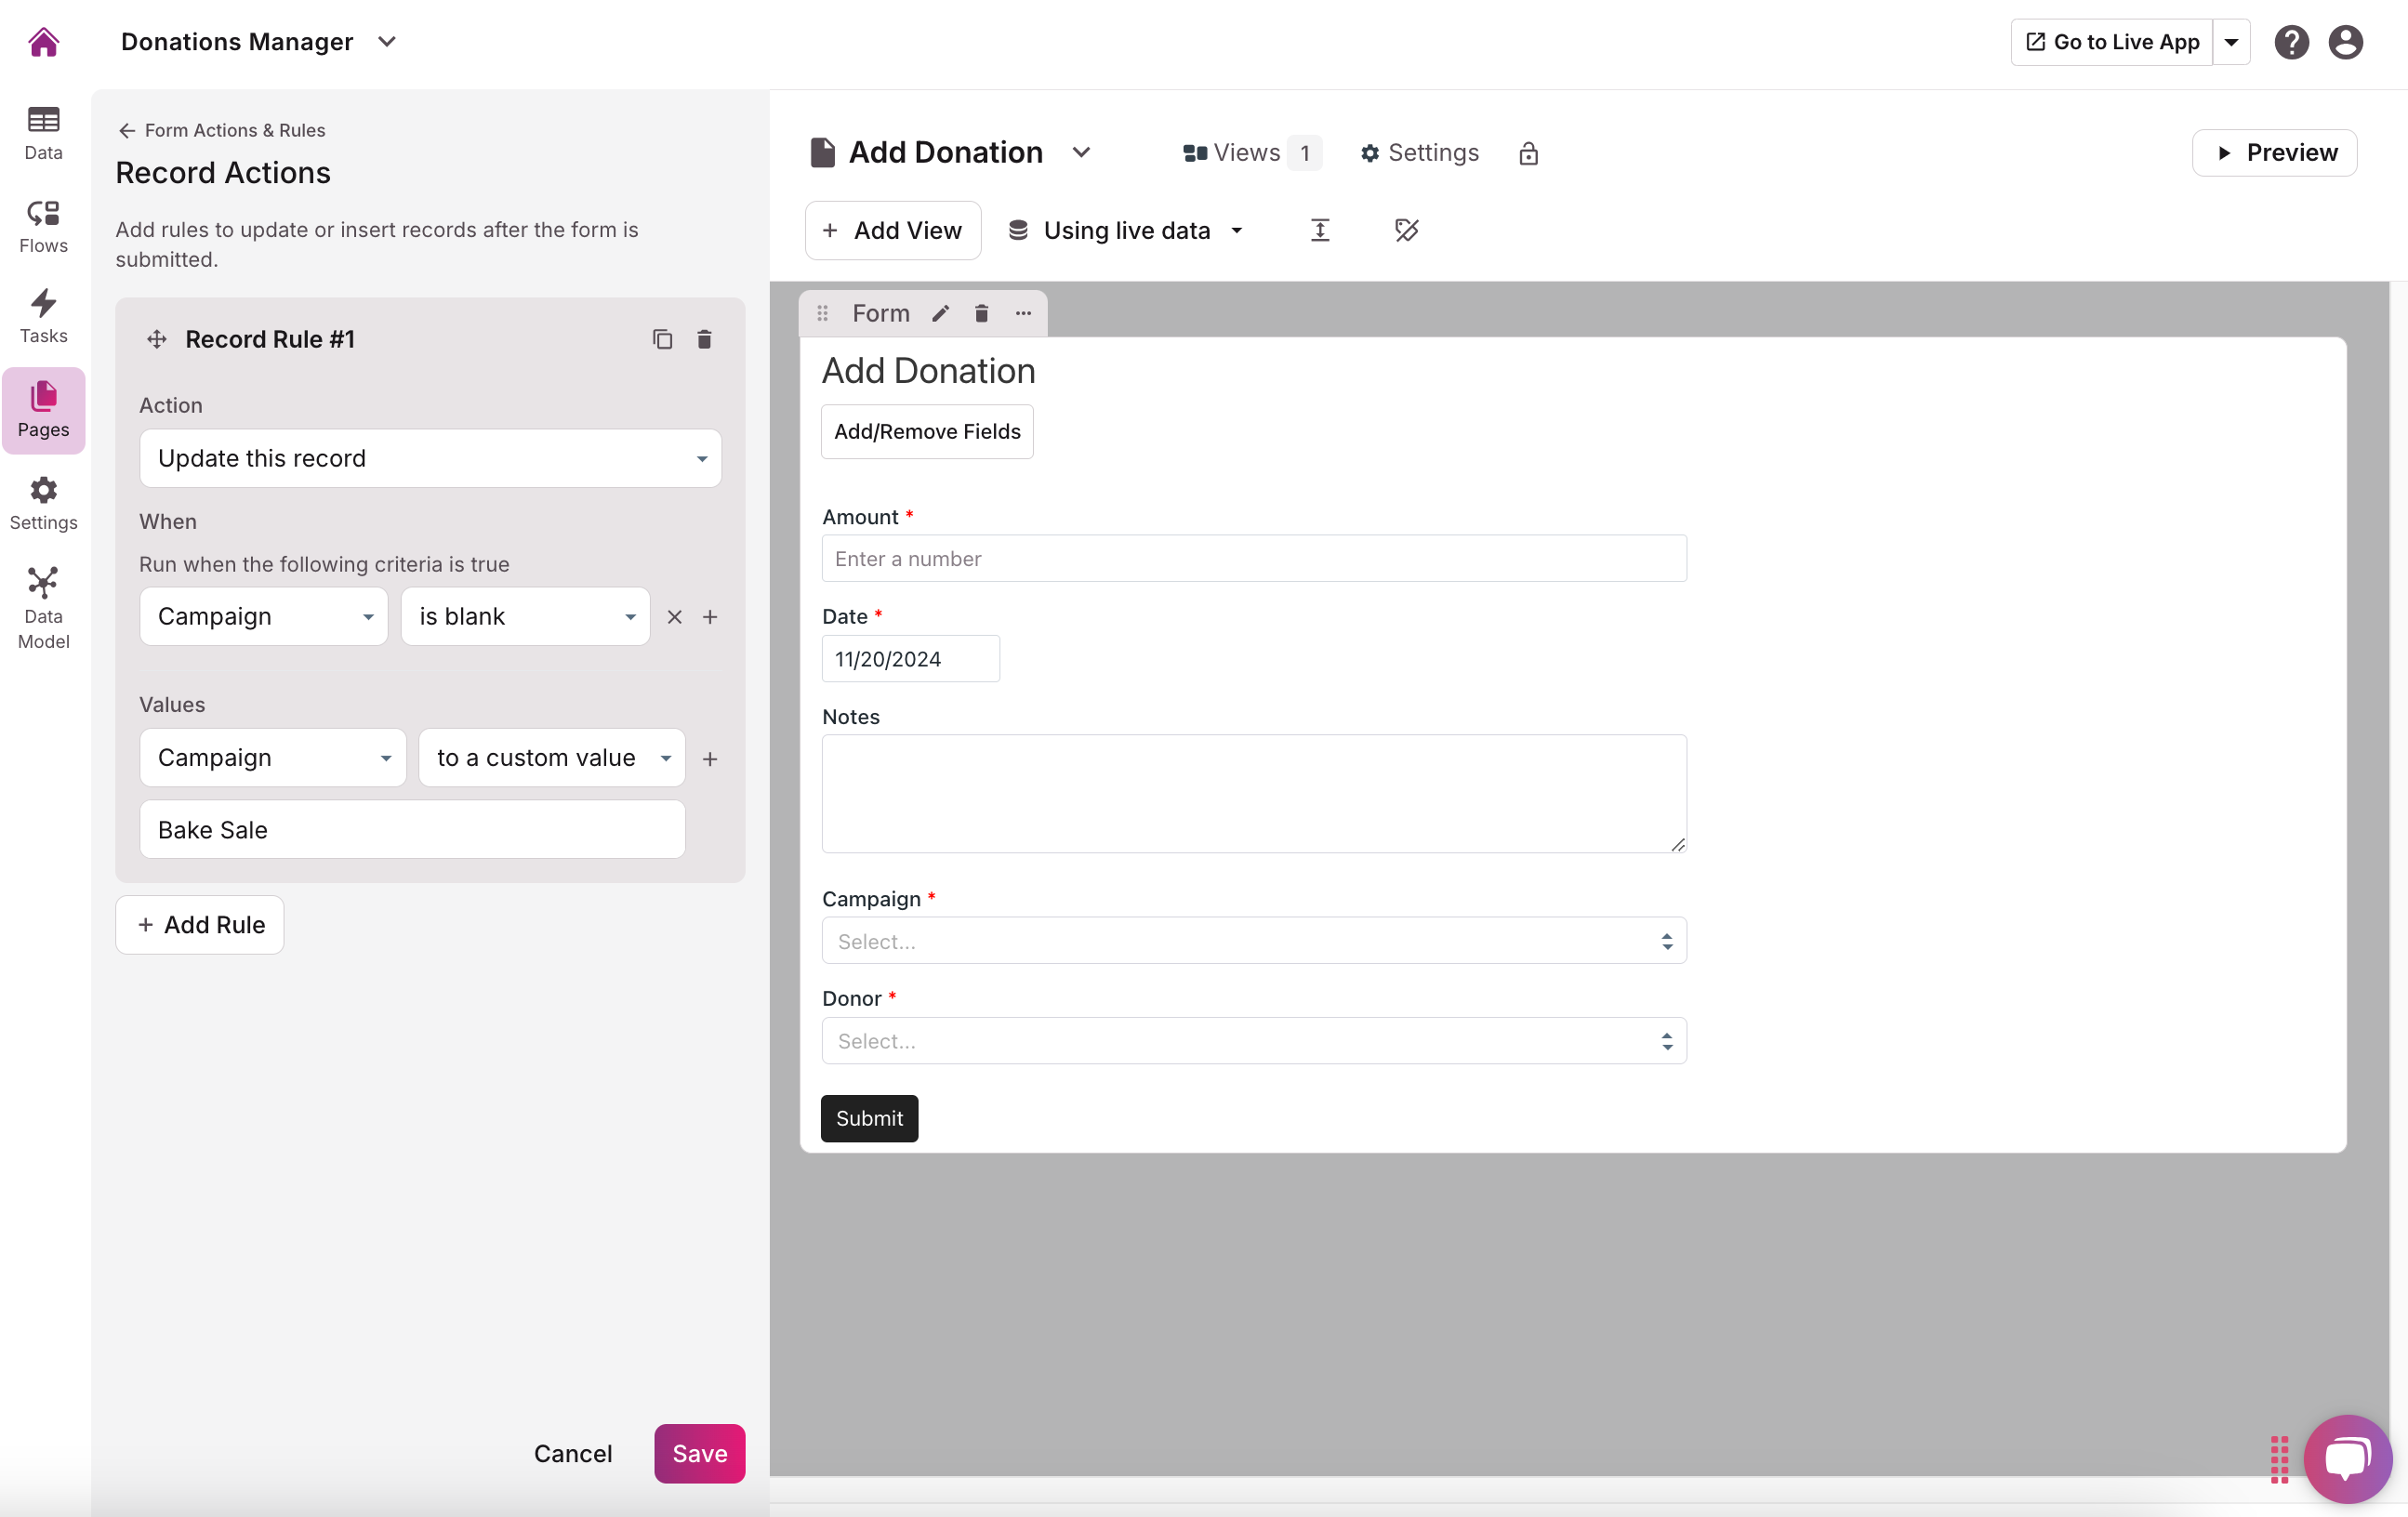Image resolution: width=2408 pixels, height=1517 pixels.
Task: Remove the Campaign criteria with X icon
Action: tap(675, 617)
